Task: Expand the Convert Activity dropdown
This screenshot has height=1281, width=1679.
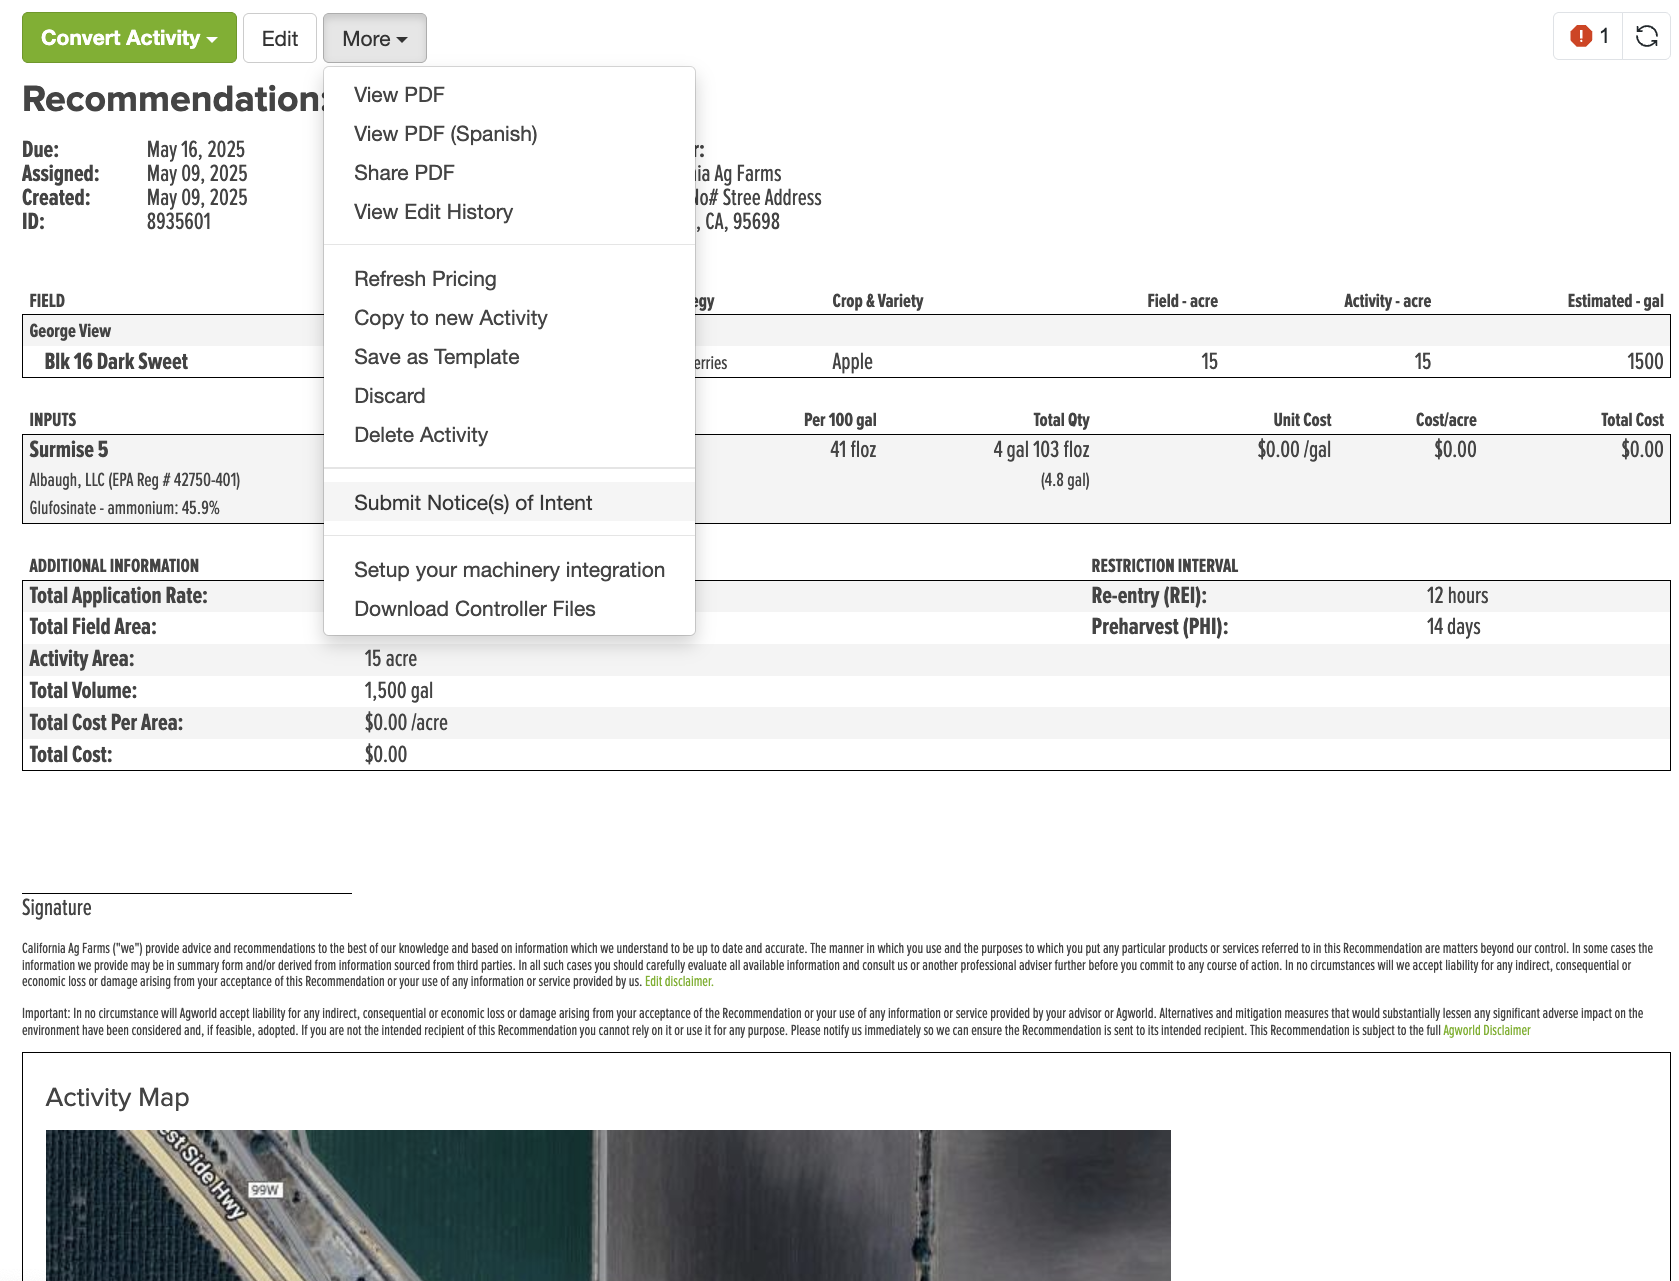Action: pos(129,38)
